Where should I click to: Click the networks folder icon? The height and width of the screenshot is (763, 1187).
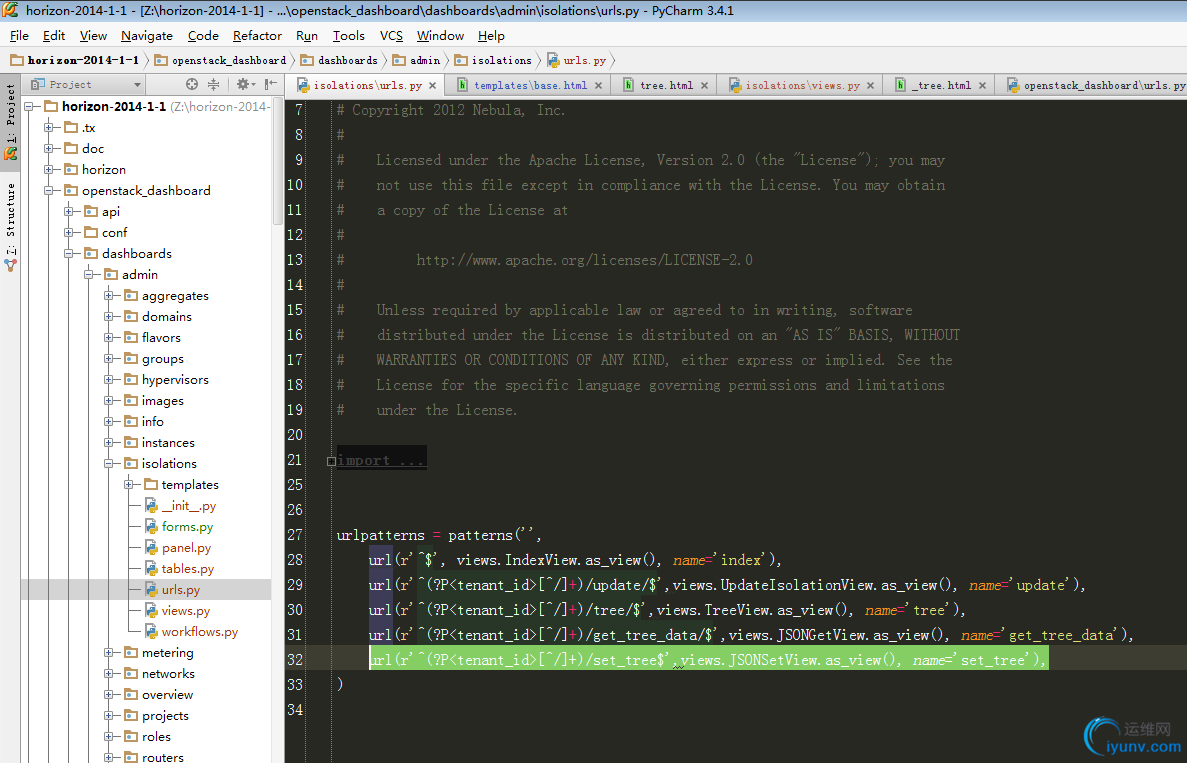pos(131,674)
